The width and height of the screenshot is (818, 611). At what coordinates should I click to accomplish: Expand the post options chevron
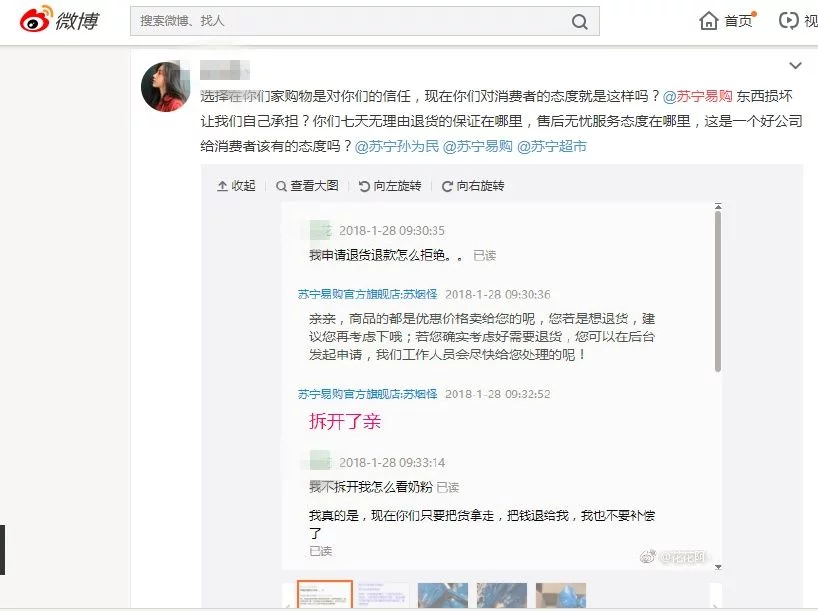795,66
